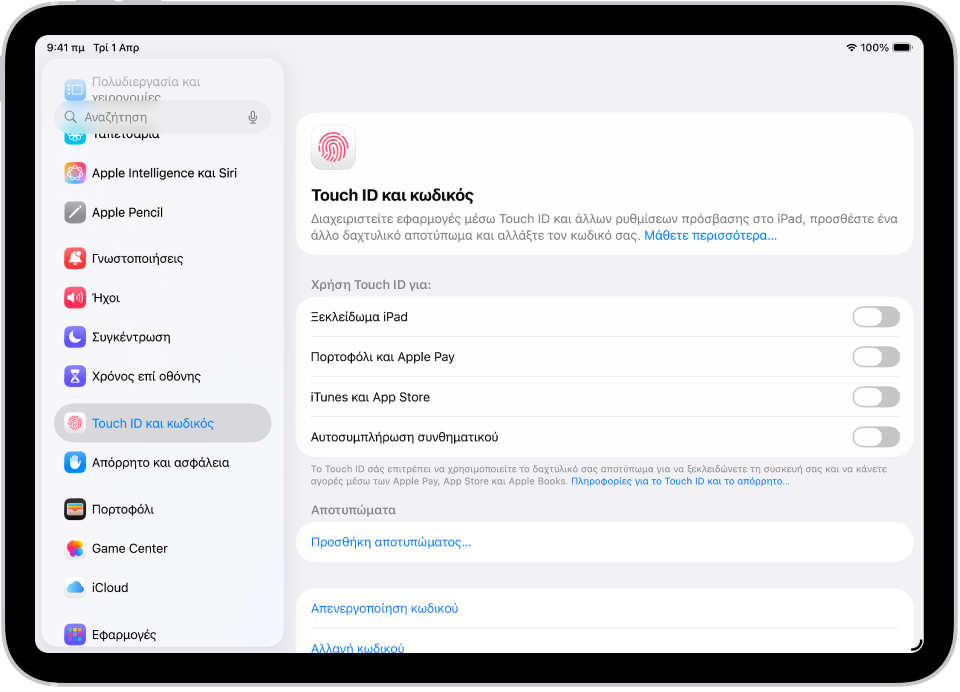Open Ήχοι settings
960x692 pixels.
pos(163,298)
